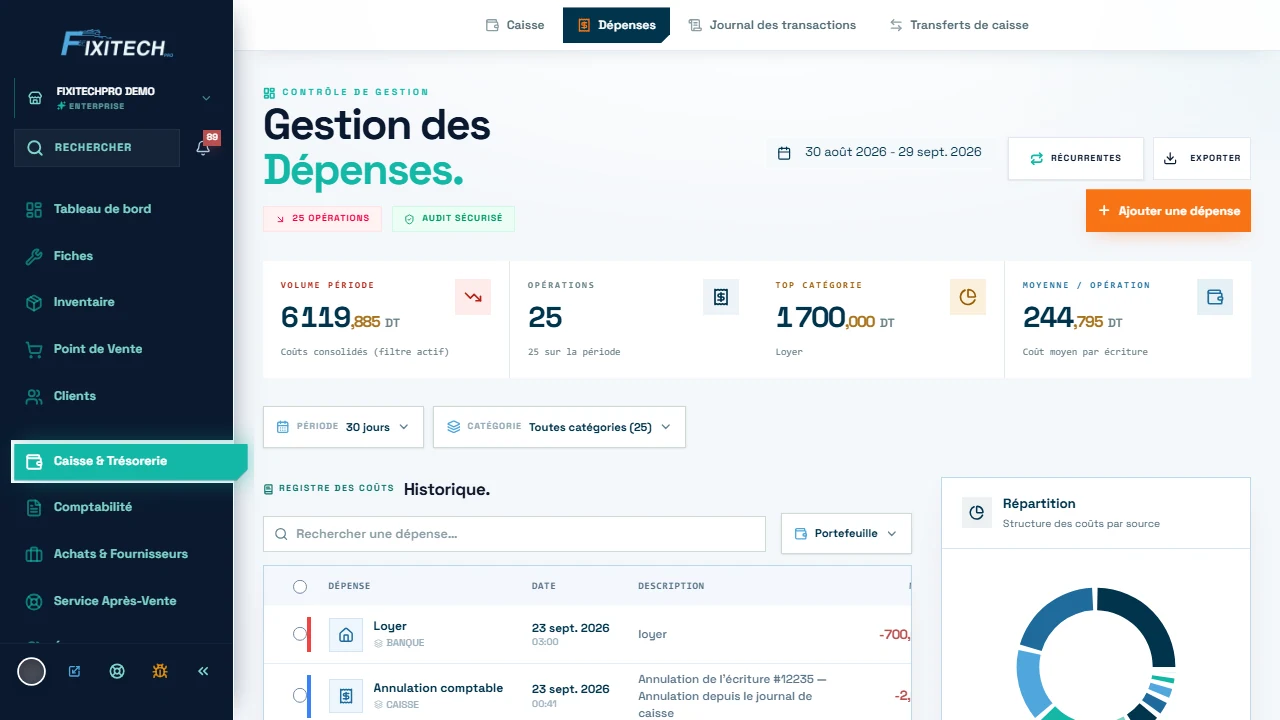The height and width of the screenshot is (720, 1280).
Task: Click the calendar icon beside the date range
Action: [784, 153]
